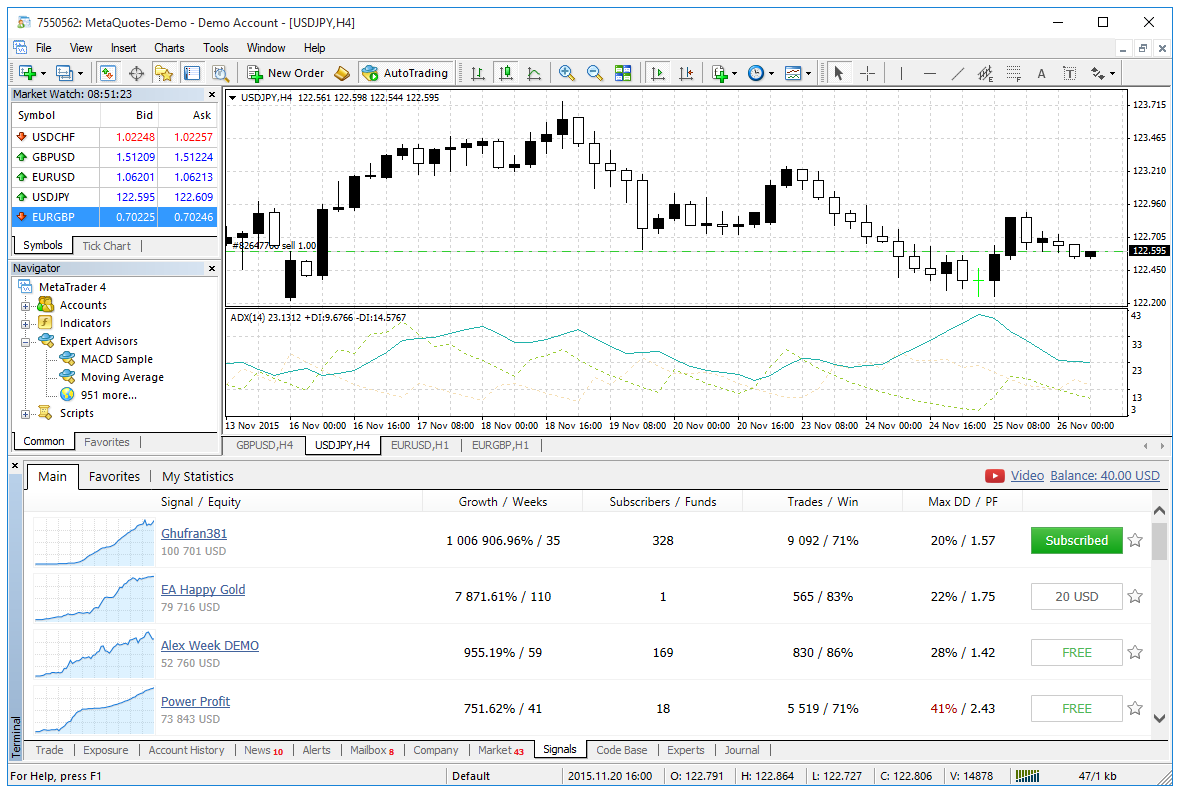Image resolution: width=1180 pixels, height=786 pixels.
Task: Select the Equidistant Channel tool
Action: pyautogui.click(x=985, y=73)
